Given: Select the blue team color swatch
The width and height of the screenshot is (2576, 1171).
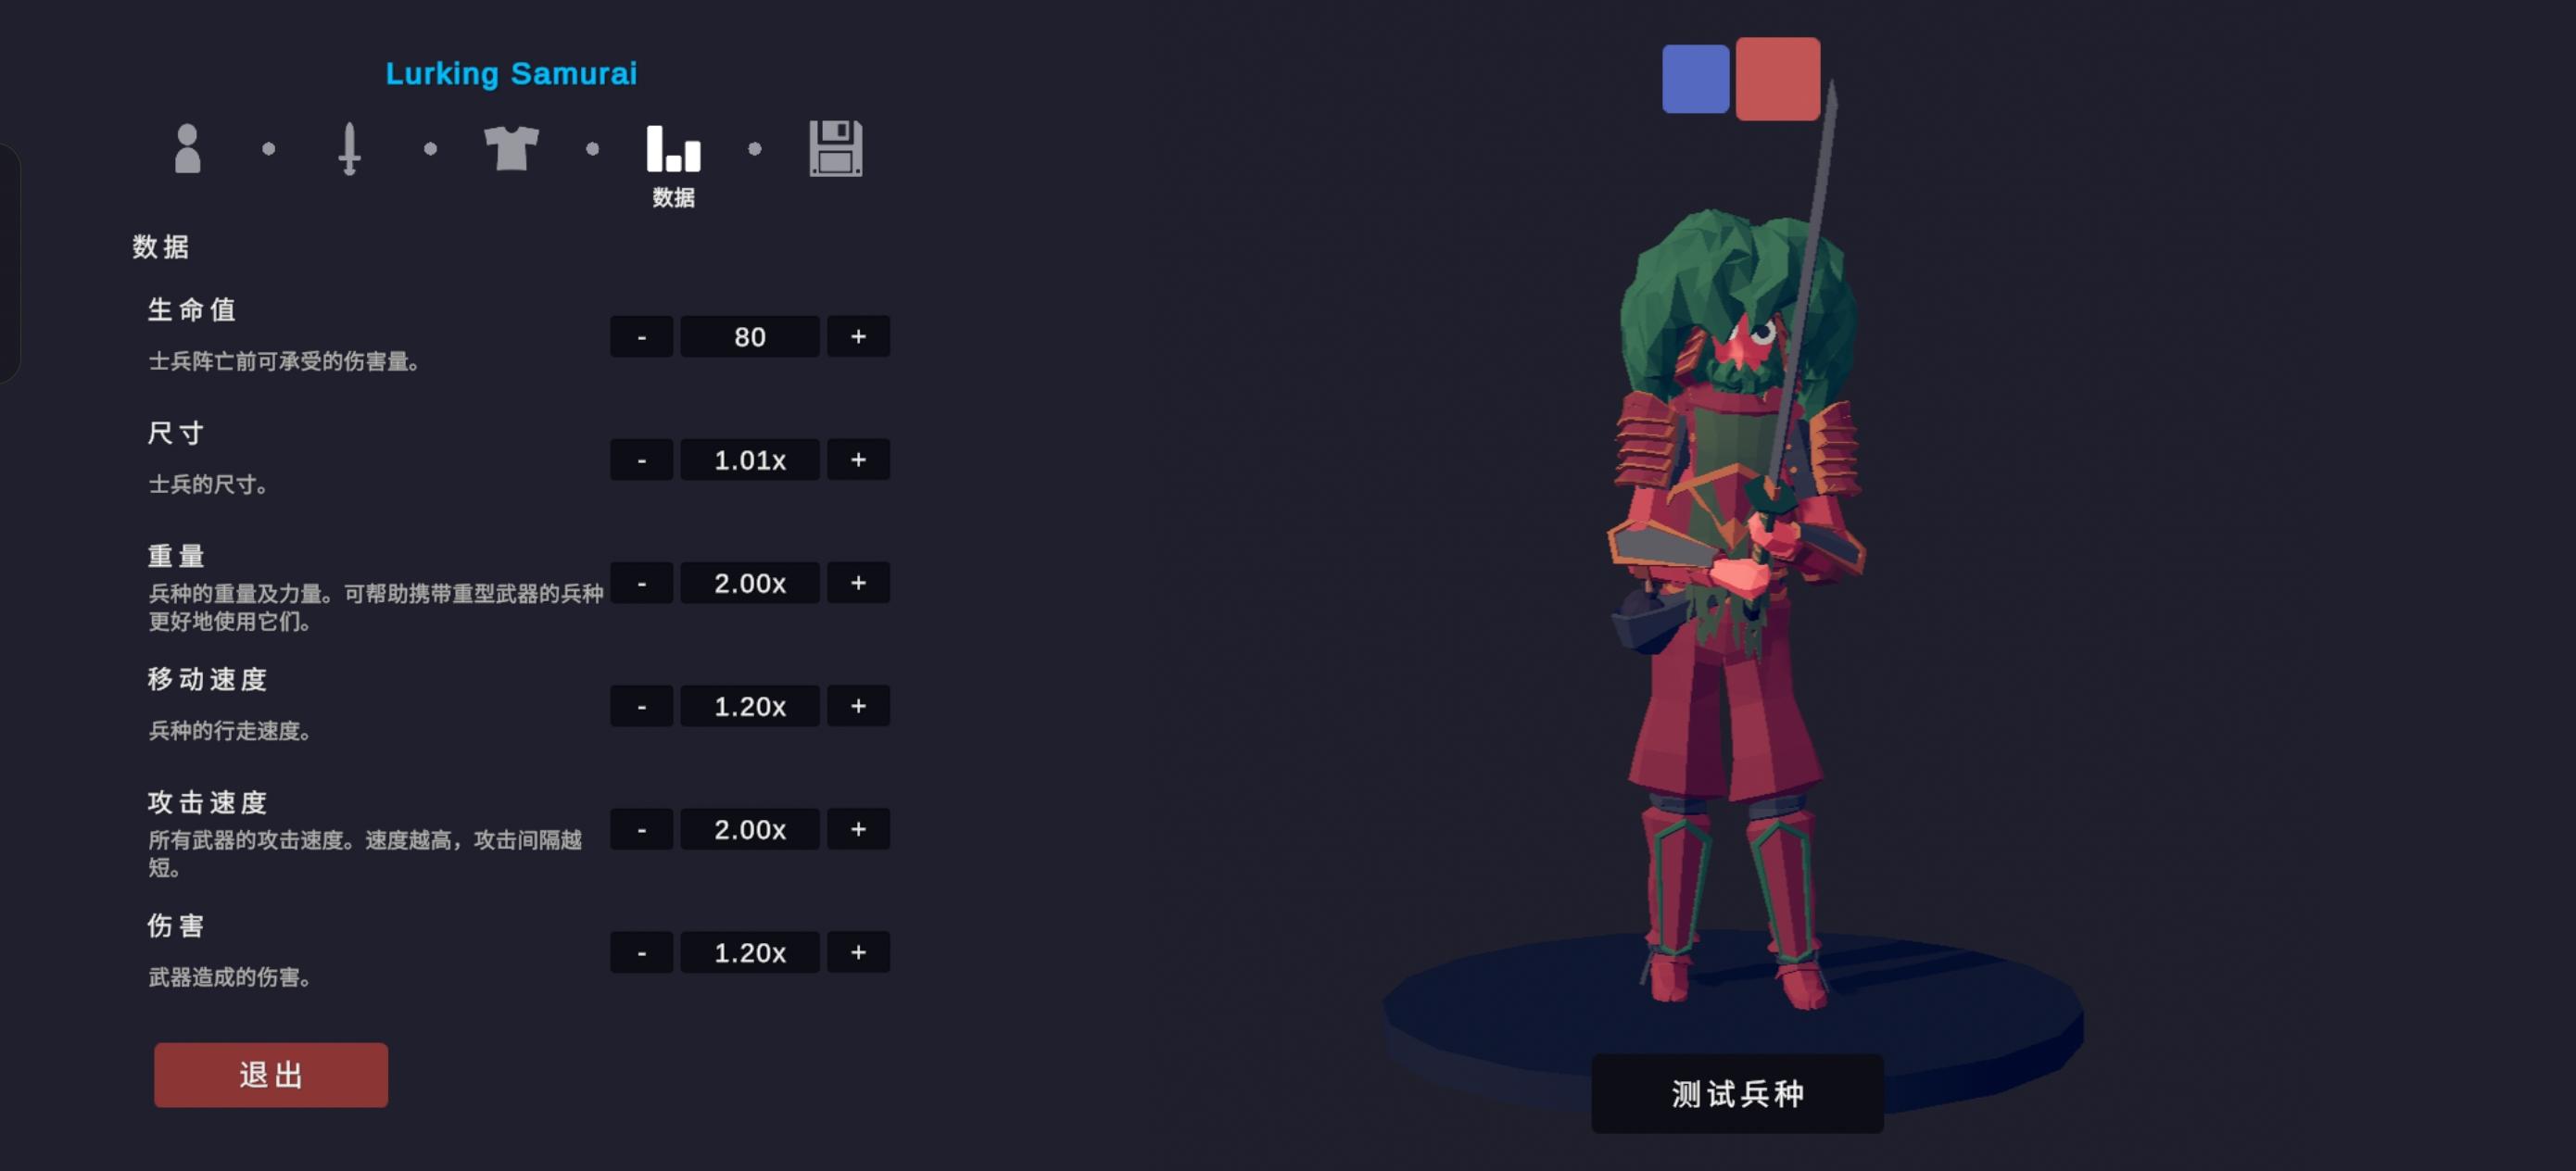Looking at the screenshot, I should [x=1695, y=78].
